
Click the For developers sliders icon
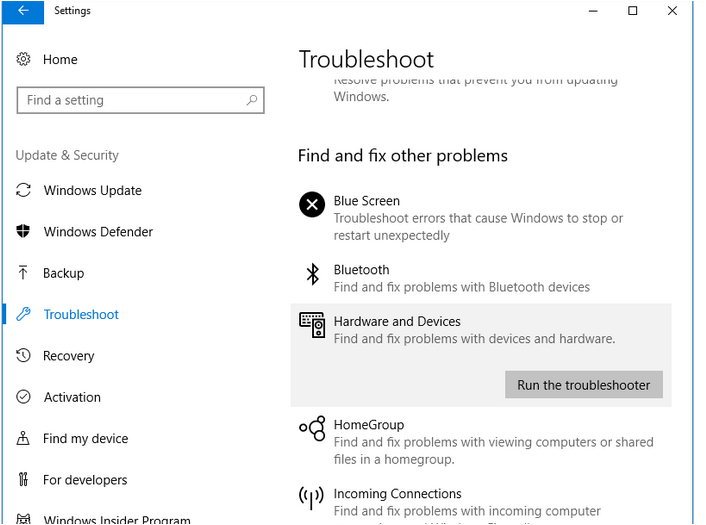(24, 480)
